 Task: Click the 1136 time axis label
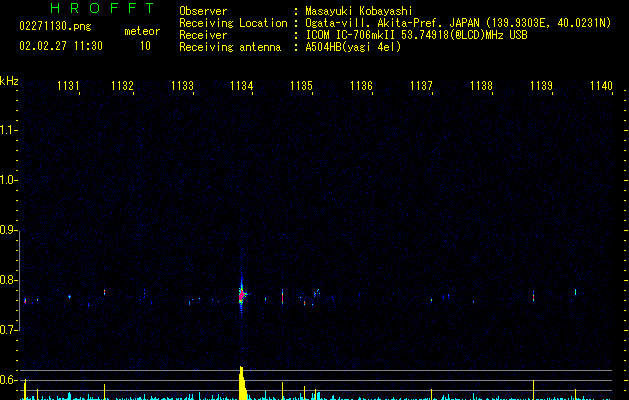click(x=361, y=85)
